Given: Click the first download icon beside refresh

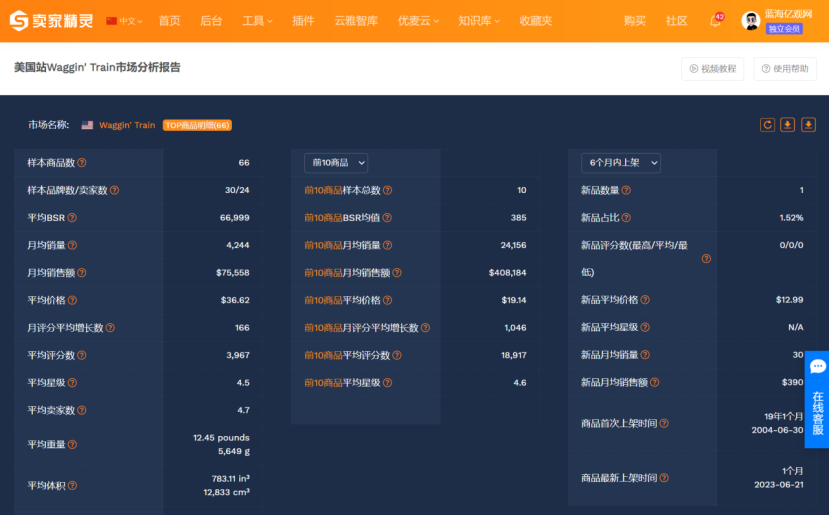Looking at the screenshot, I should tap(788, 125).
